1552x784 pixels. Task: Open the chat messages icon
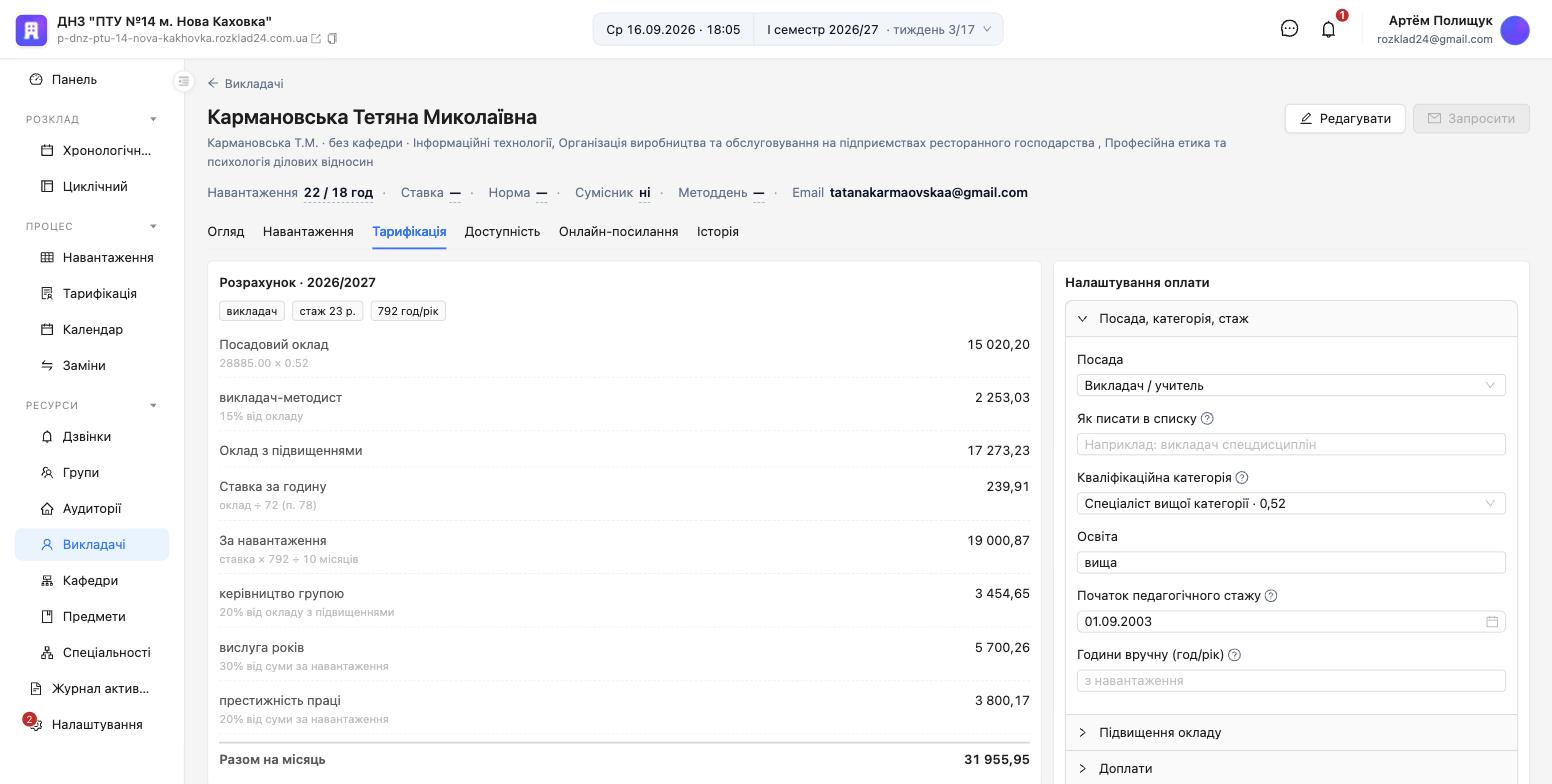coord(1289,29)
